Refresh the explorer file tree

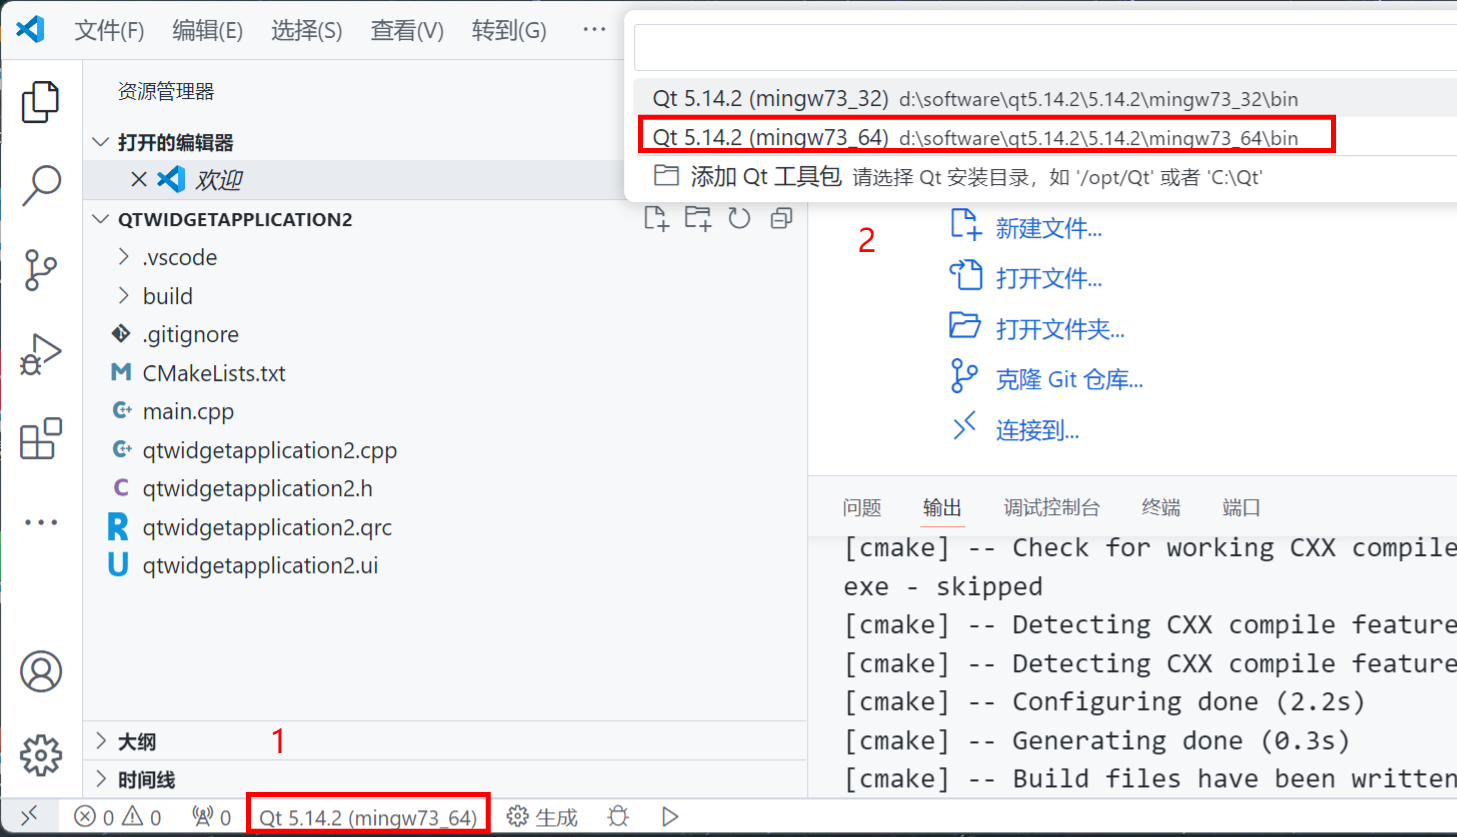(739, 218)
